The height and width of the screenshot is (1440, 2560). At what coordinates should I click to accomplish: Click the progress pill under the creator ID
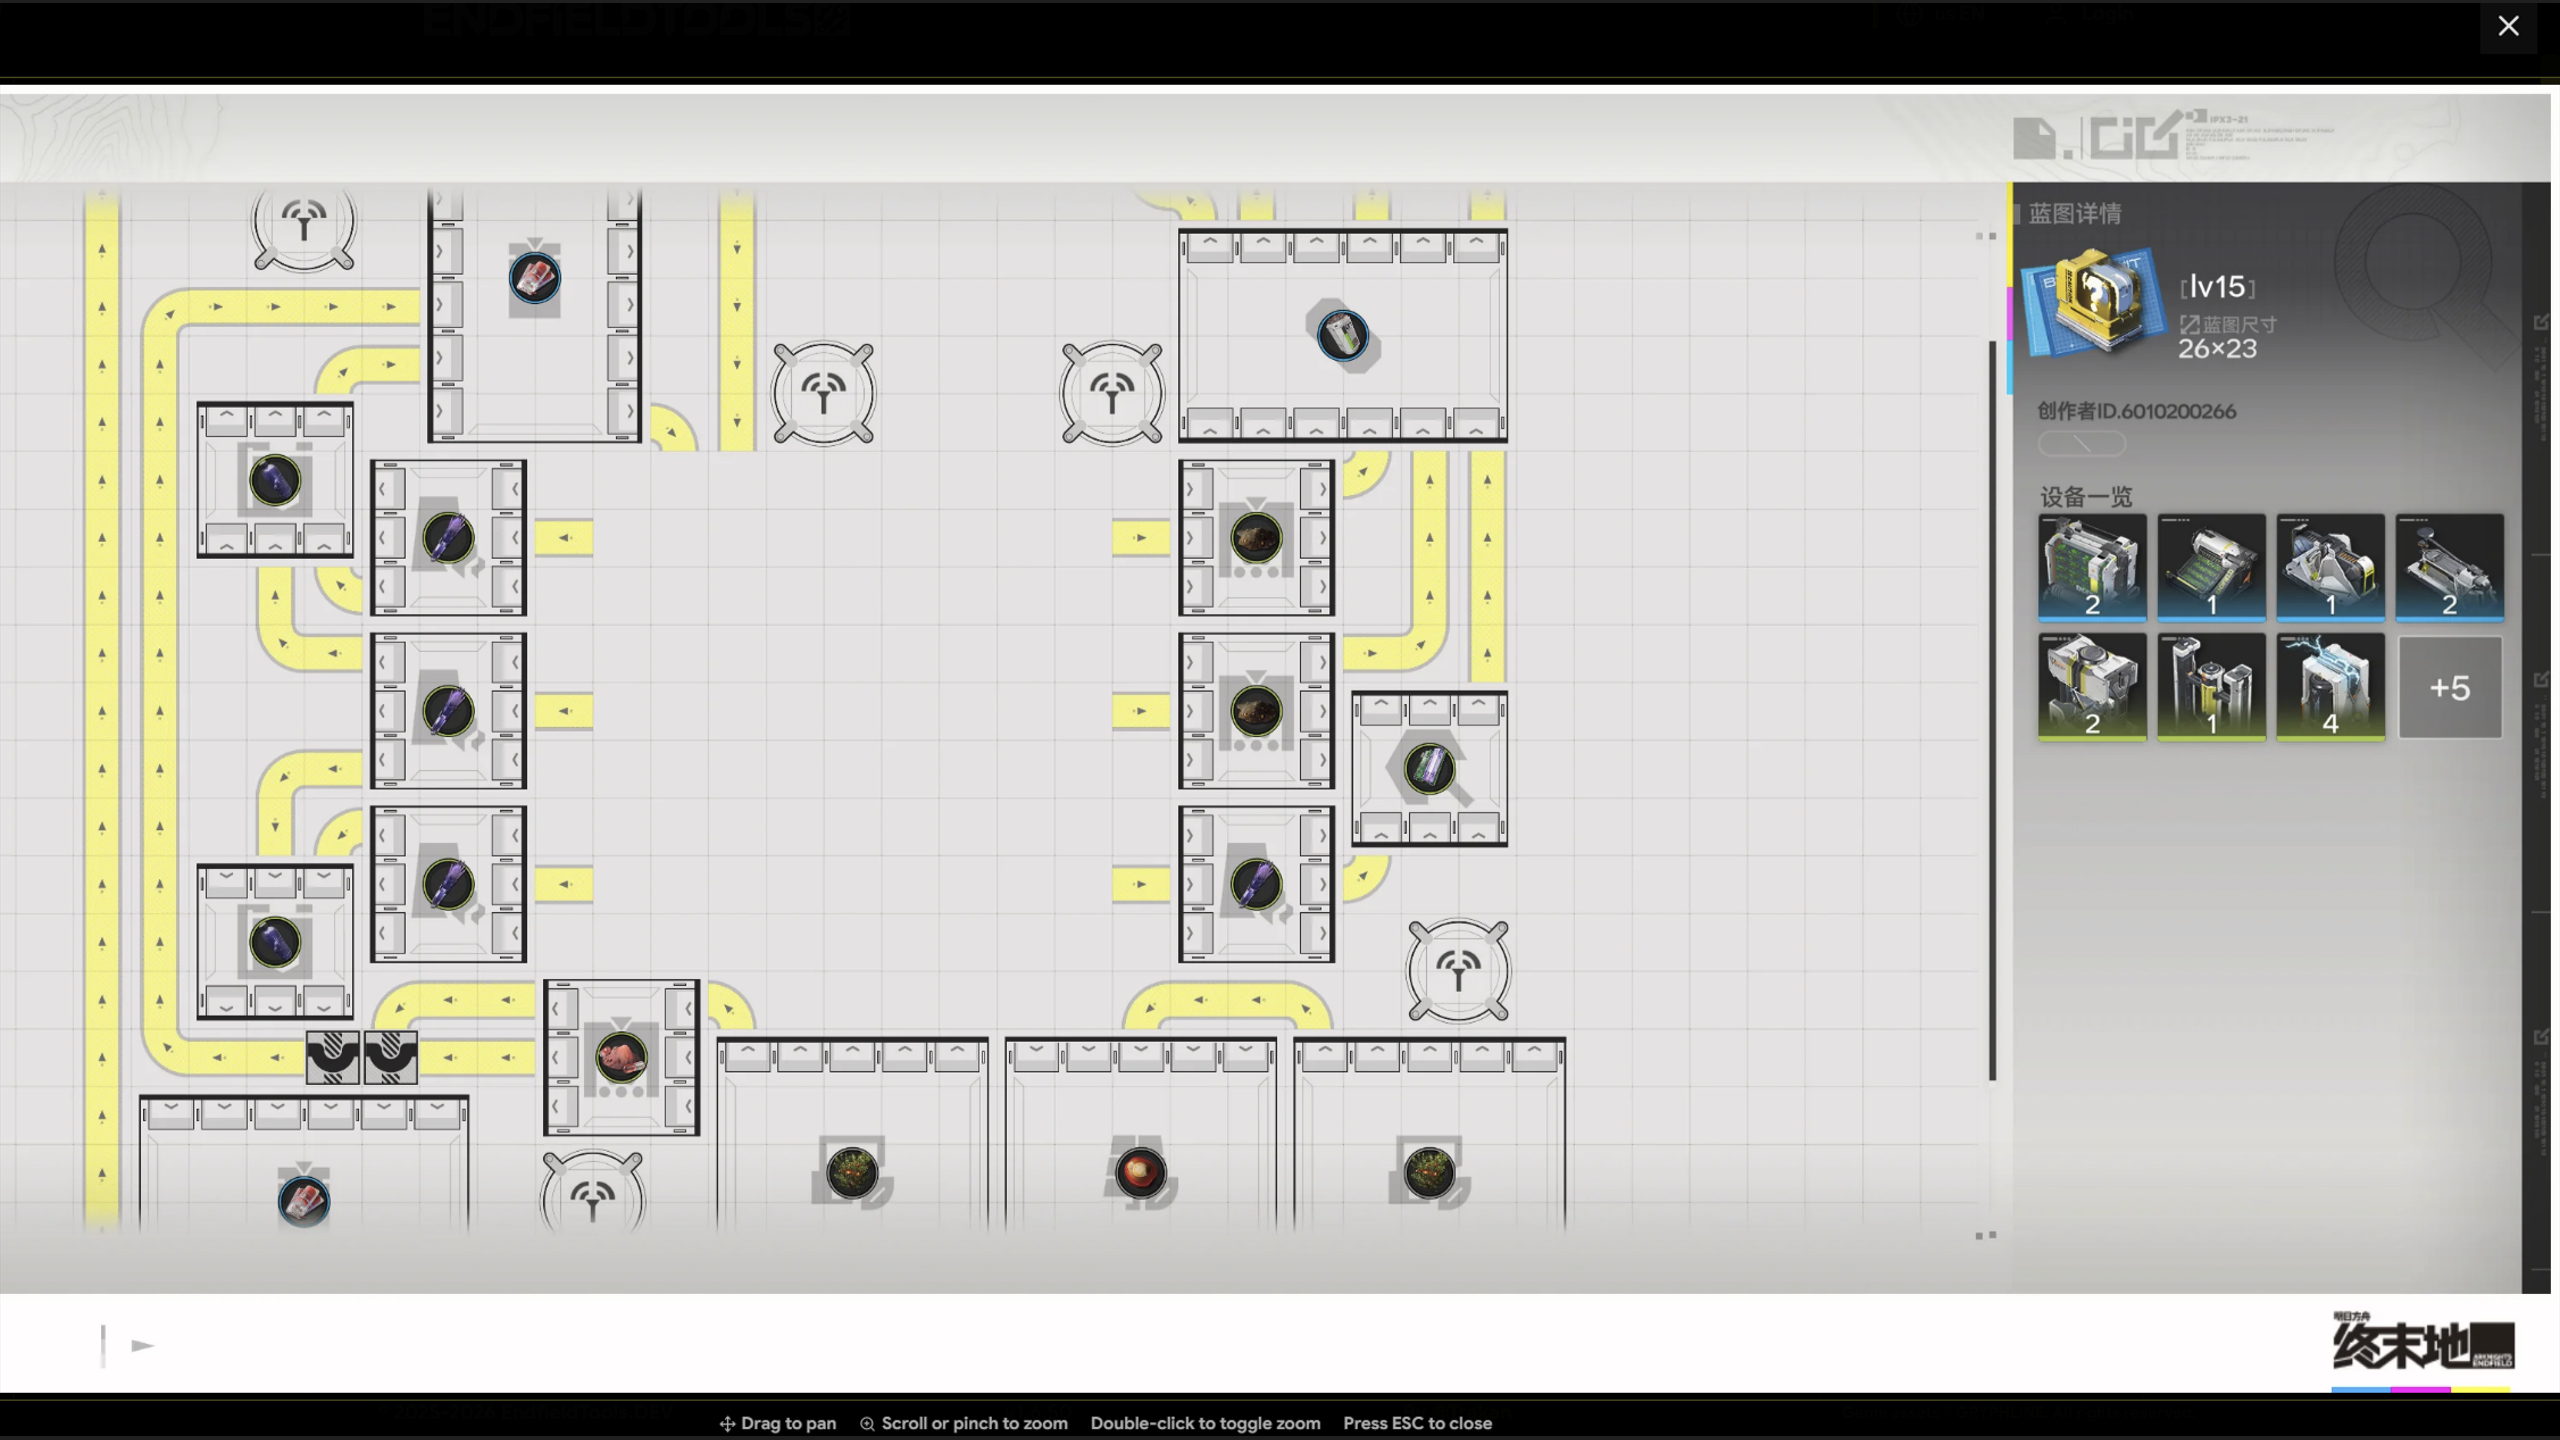pos(2083,443)
